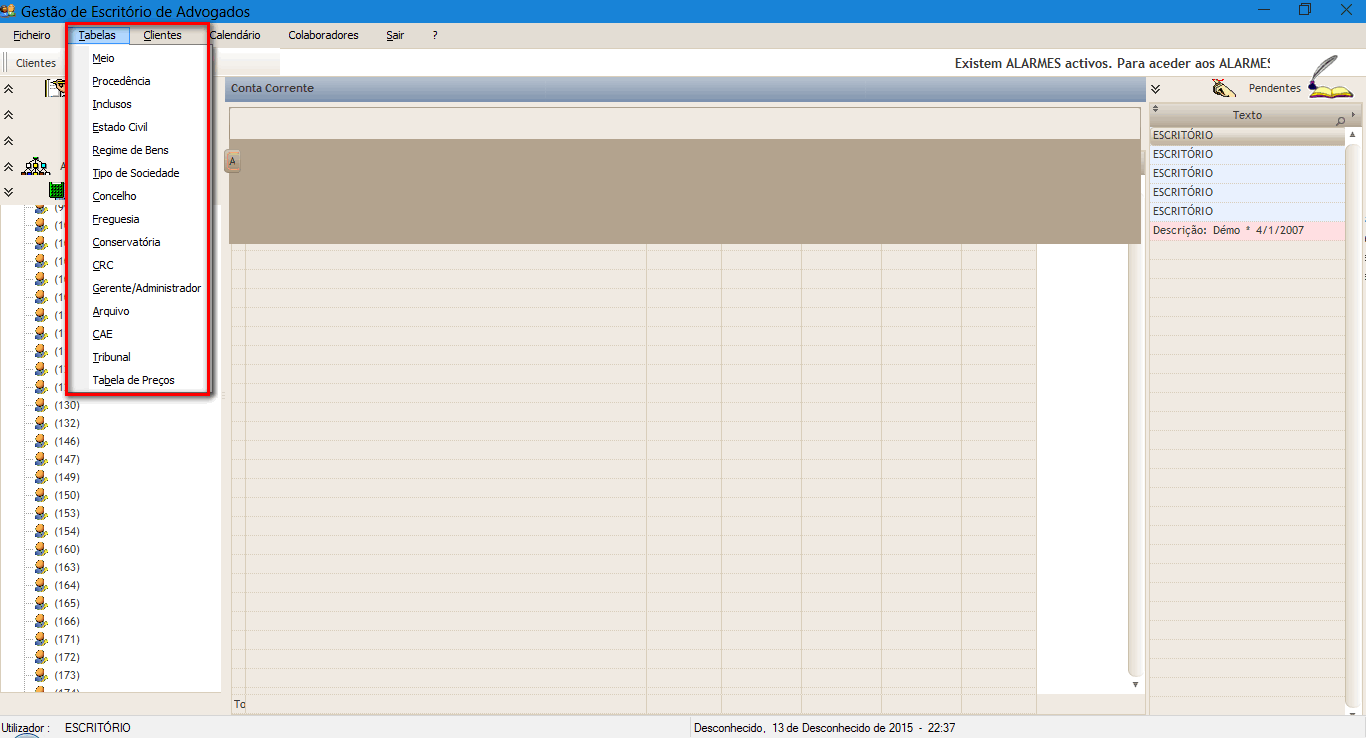This screenshot has width=1366, height=738.
Task: Toggle the sort arrows in Texto header
Action: [1156, 109]
